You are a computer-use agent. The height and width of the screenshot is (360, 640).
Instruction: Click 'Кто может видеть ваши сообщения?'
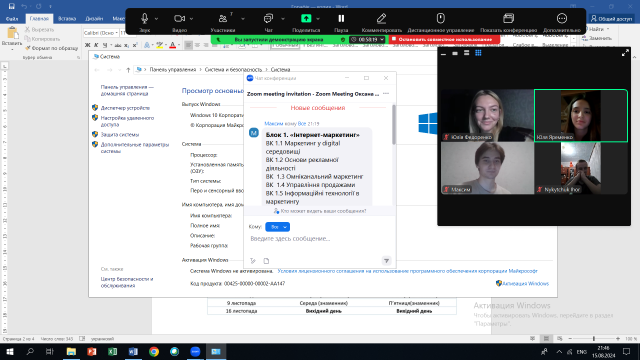(x=320, y=211)
